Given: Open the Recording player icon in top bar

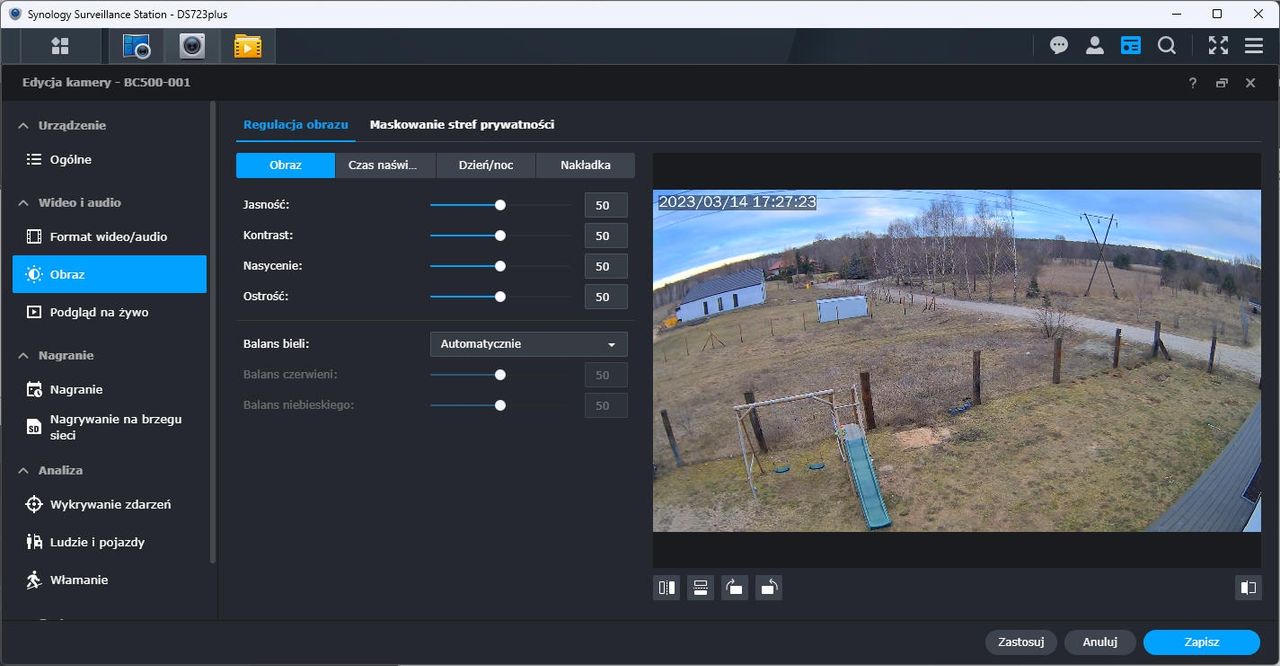Looking at the screenshot, I should coord(247,46).
